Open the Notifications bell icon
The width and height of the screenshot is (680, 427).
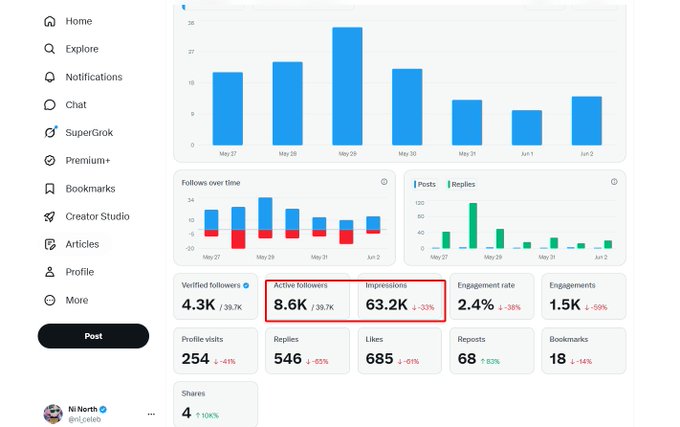pos(50,77)
